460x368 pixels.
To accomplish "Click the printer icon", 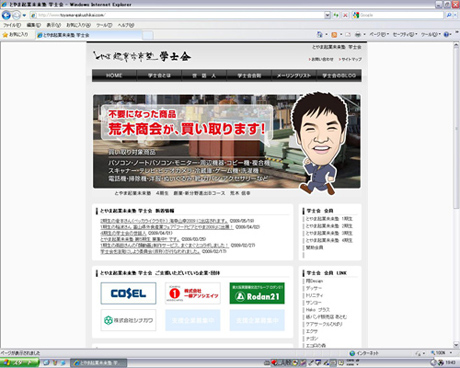I will coord(358,35).
